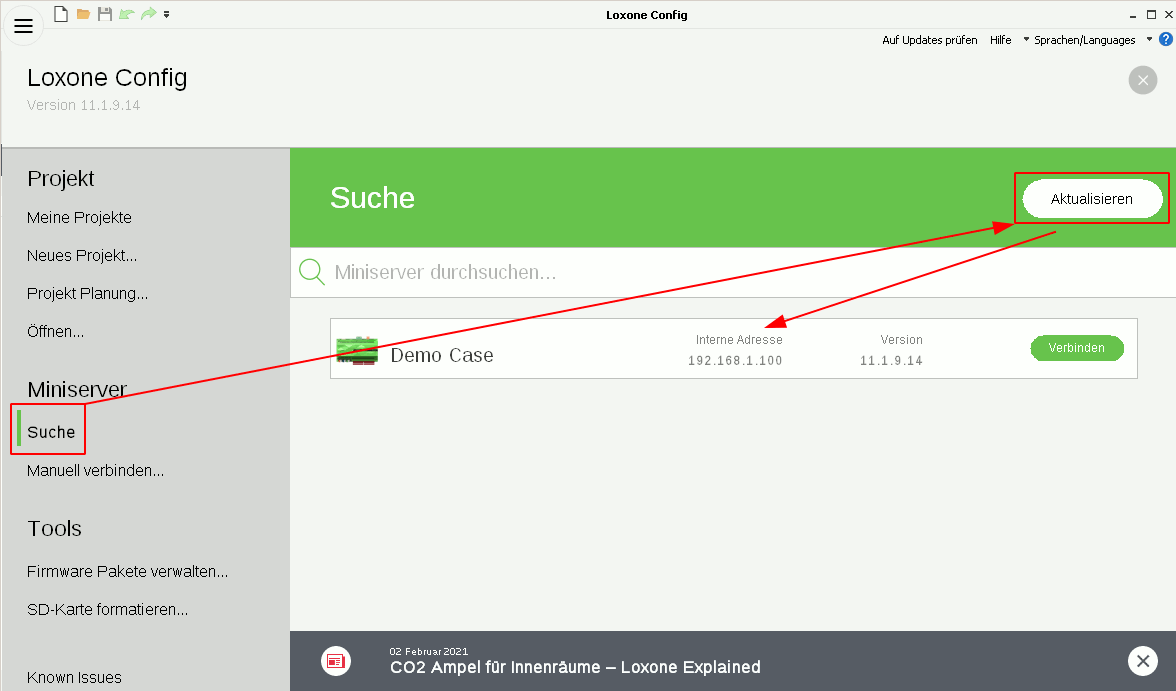Viewport: 1176px width, 691px height.
Task: Click the news article icon in the banner
Action: point(335,661)
